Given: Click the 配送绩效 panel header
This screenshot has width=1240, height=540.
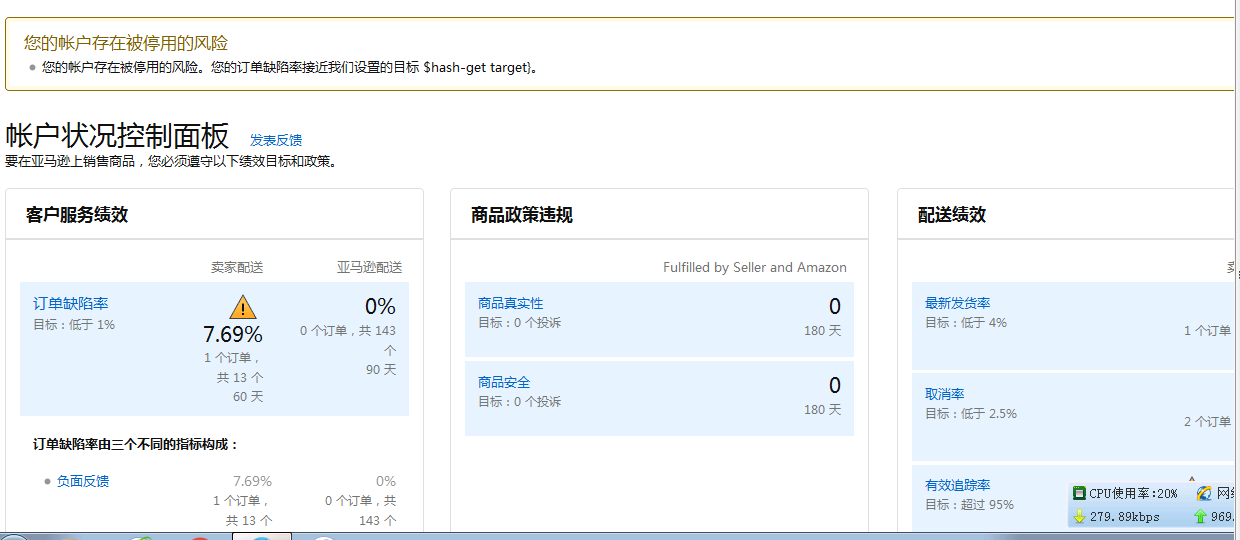Looking at the screenshot, I should [x=952, y=215].
